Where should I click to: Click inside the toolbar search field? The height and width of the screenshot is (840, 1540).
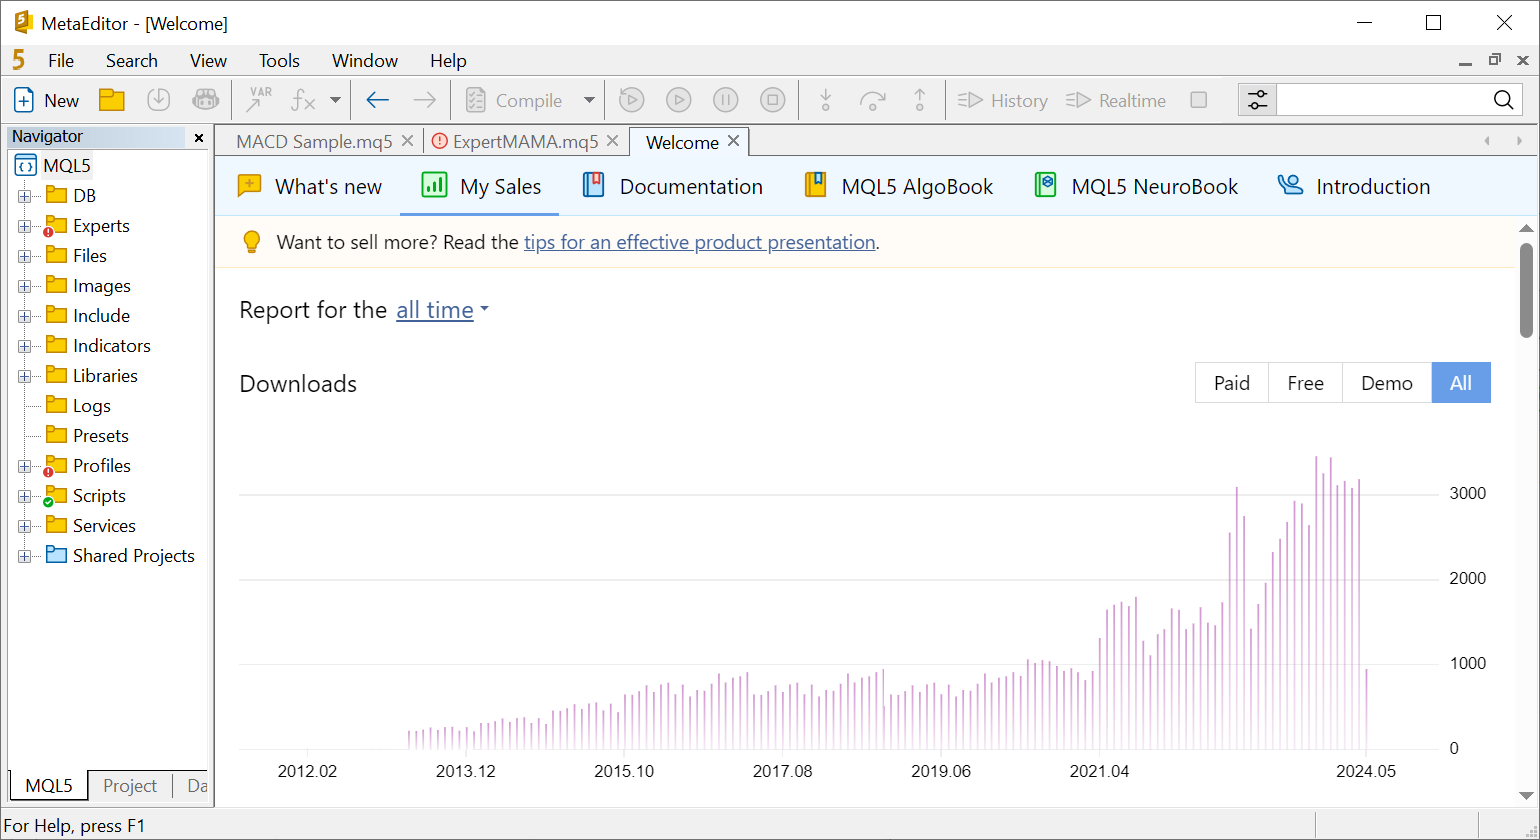(1395, 100)
